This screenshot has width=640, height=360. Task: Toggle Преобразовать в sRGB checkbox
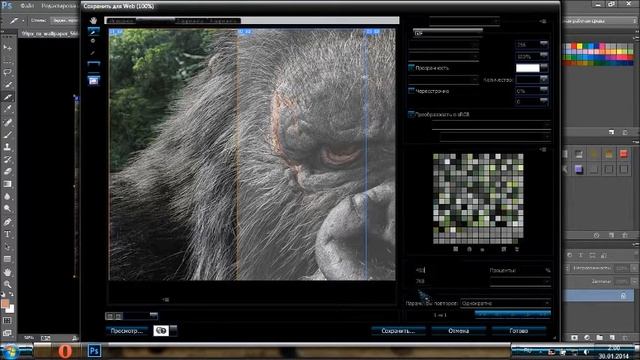point(411,114)
